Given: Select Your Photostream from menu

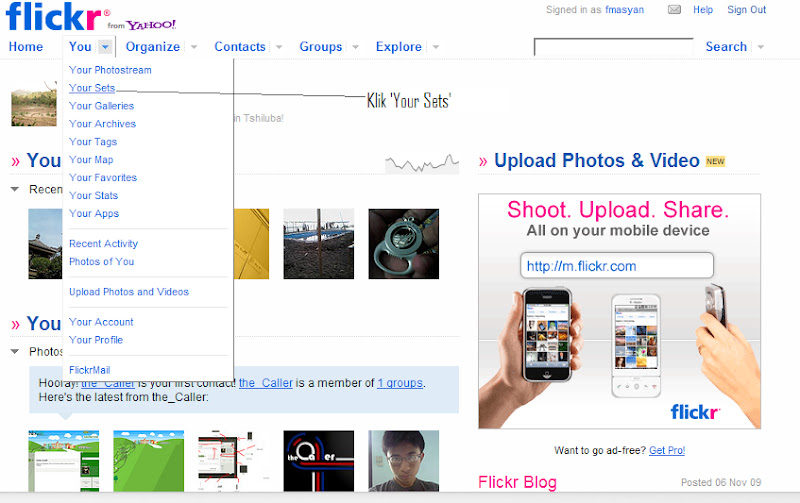Looking at the screenshot, I should click(110, 70).
